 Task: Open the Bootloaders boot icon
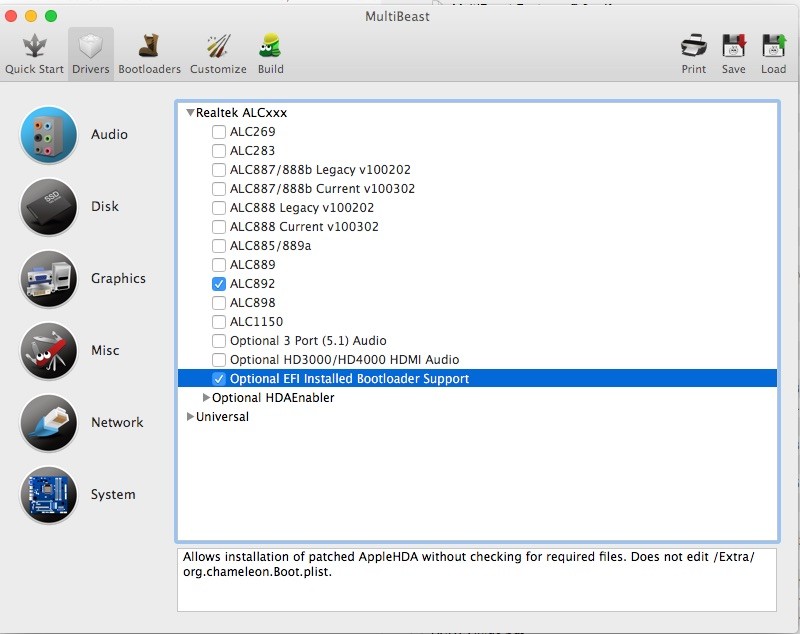(149, 45)
